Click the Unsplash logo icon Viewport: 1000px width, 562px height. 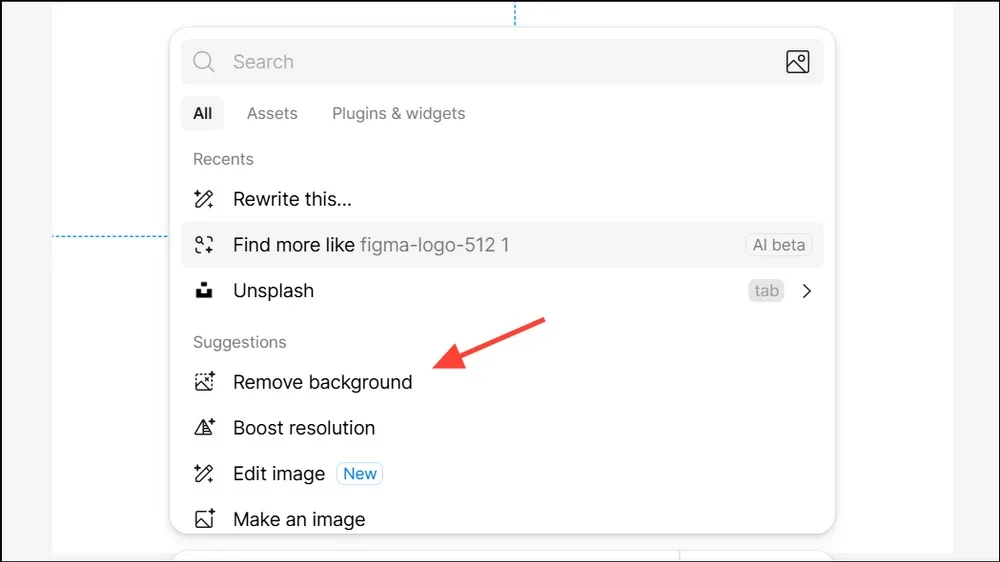pyautogui.click(x=204, y=290)
